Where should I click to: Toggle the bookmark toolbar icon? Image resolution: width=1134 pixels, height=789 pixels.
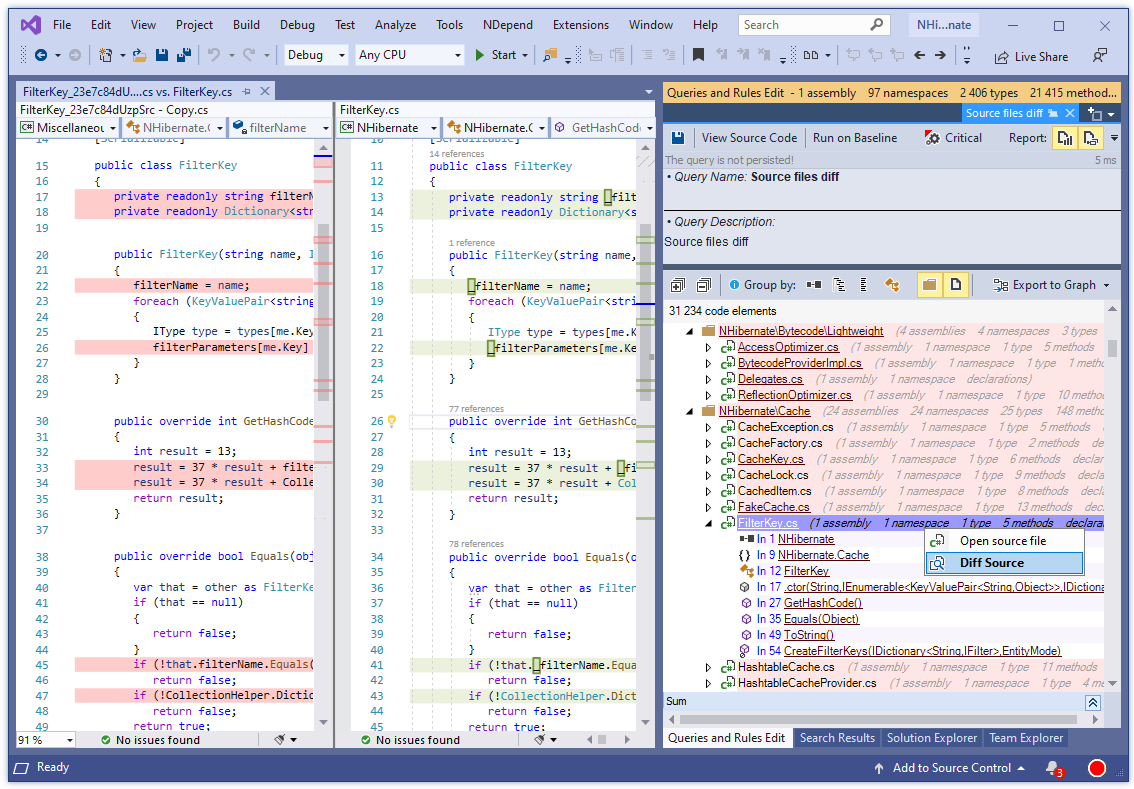coord(698,55)
